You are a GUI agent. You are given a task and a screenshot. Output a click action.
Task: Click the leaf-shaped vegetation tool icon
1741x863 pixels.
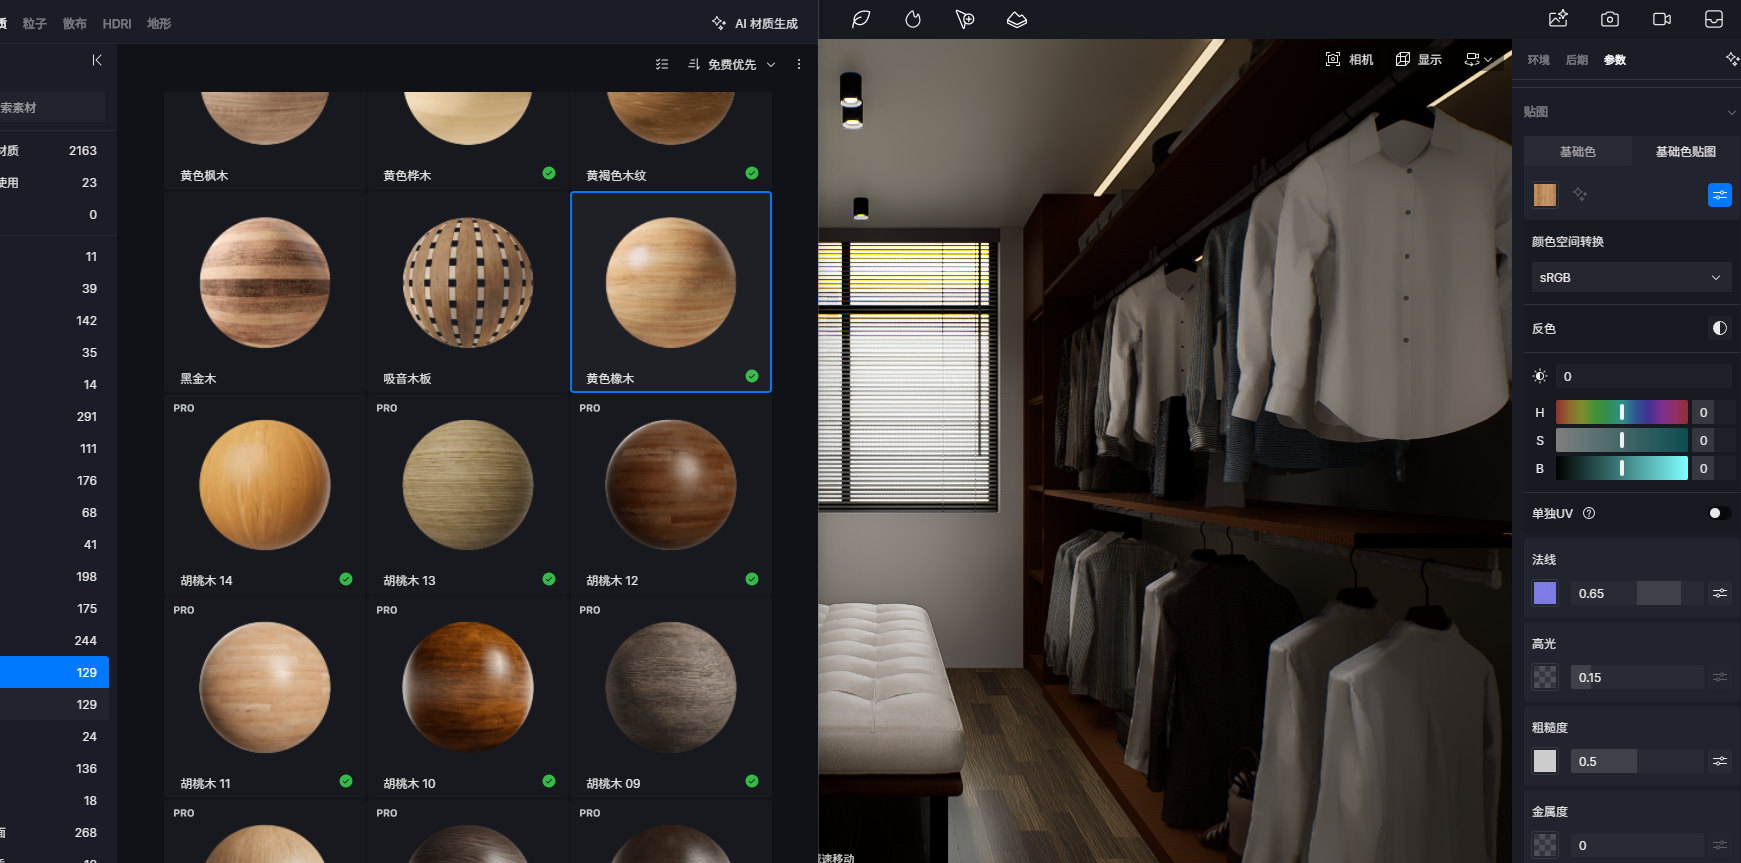point(860,19)
